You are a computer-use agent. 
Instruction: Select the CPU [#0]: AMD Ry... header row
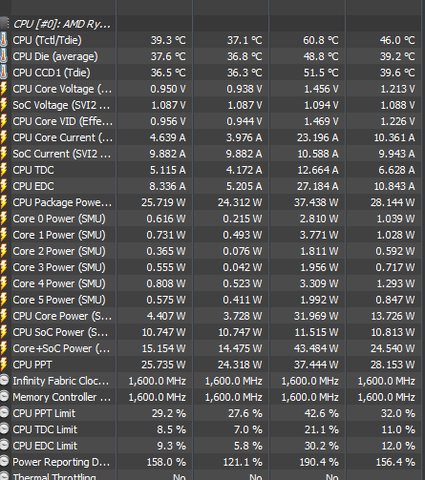[212, 24]
